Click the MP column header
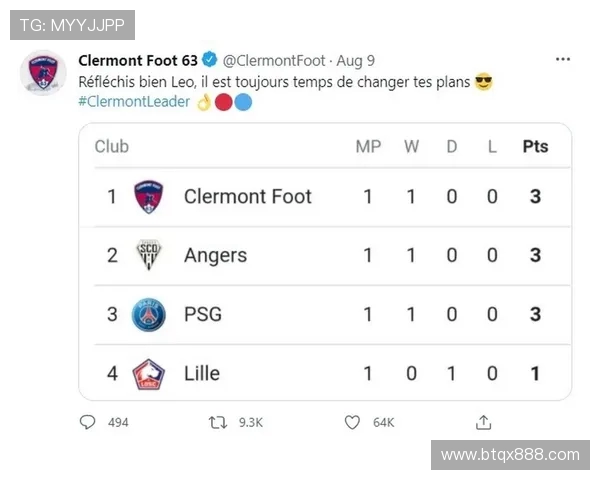This screenshot has width=600, height=480. click(x=368, y=146)
